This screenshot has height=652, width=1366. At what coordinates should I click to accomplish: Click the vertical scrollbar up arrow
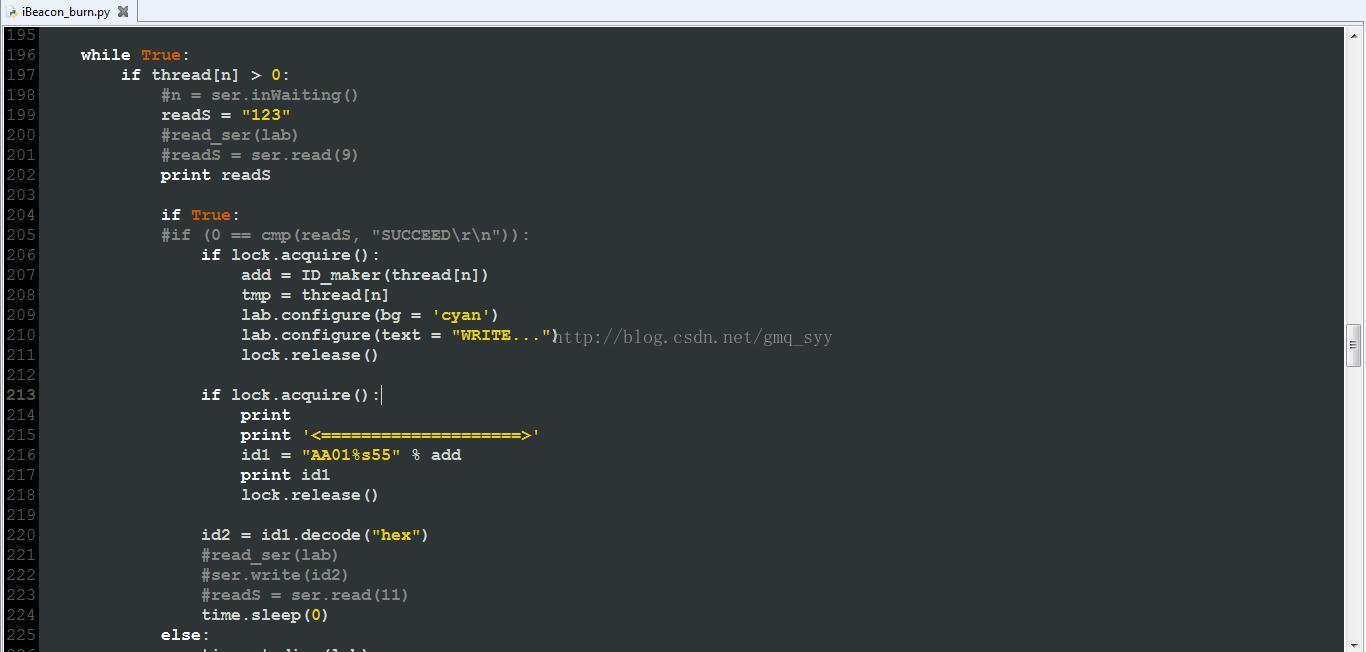1354,36
